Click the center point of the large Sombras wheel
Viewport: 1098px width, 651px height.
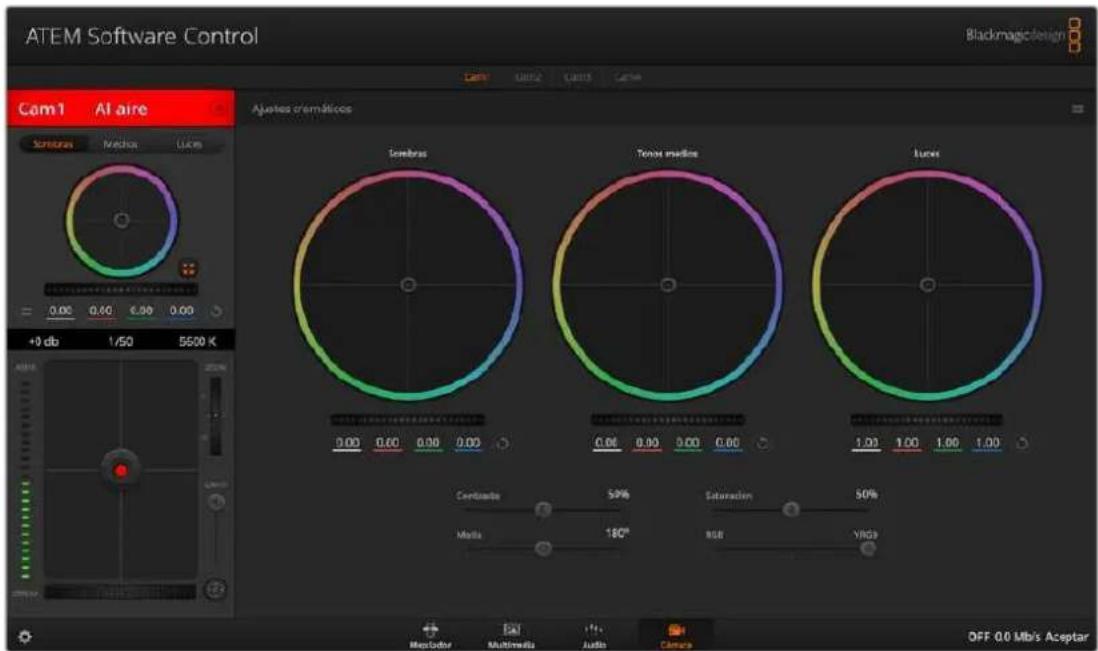click(x=408, y=285)
